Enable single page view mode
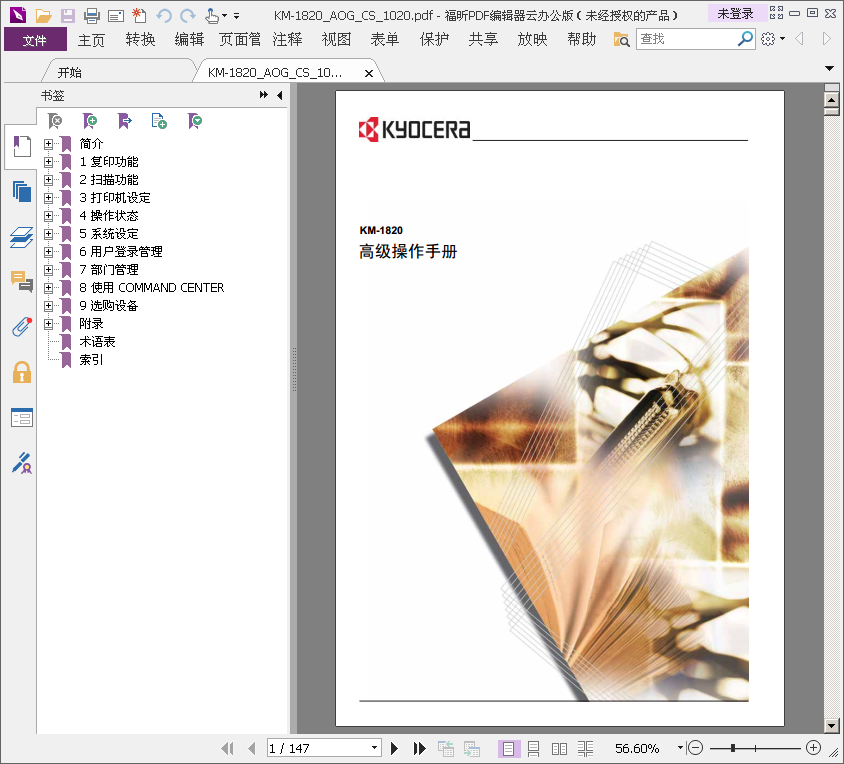The height and width of the screenshot is (764, 844). [509, 749]
